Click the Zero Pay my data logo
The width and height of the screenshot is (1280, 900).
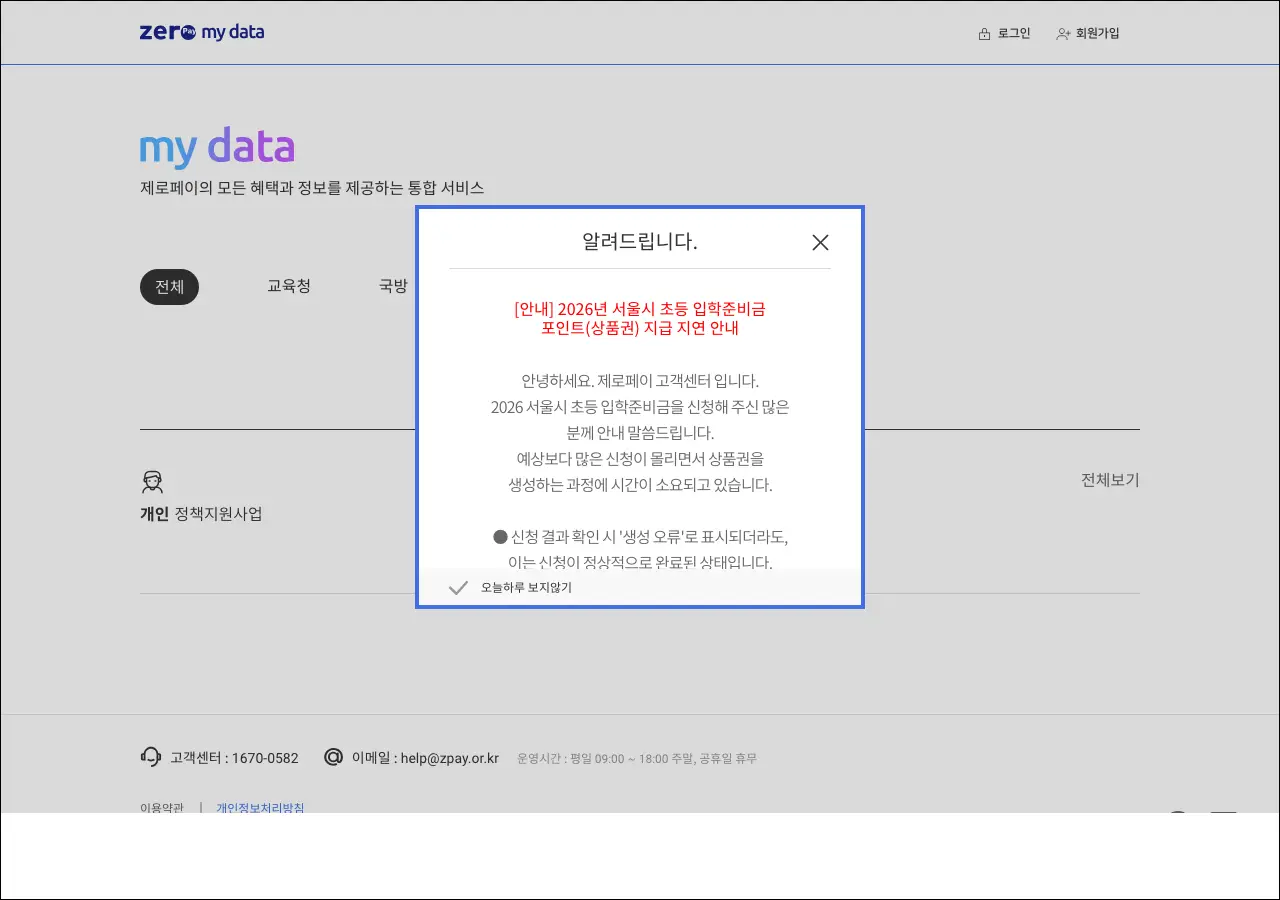202,32
